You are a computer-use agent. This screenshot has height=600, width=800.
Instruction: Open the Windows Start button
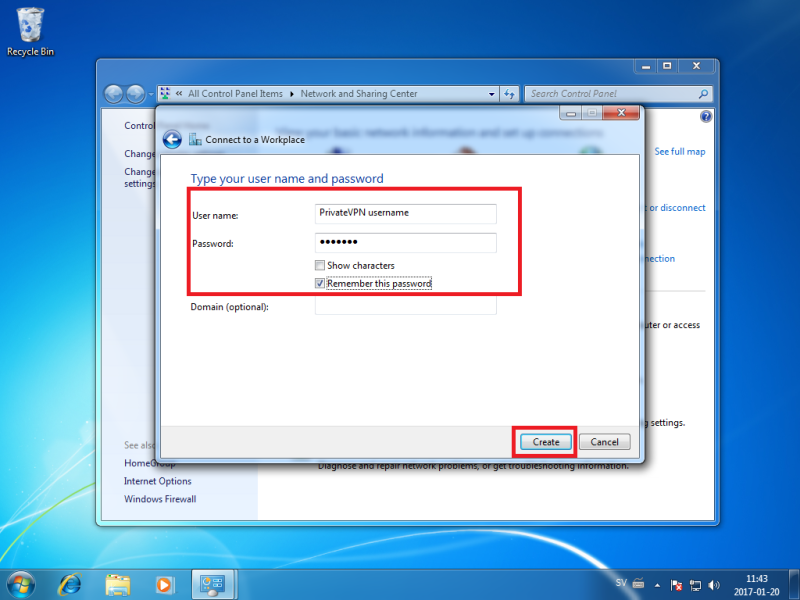coord(21,584)
